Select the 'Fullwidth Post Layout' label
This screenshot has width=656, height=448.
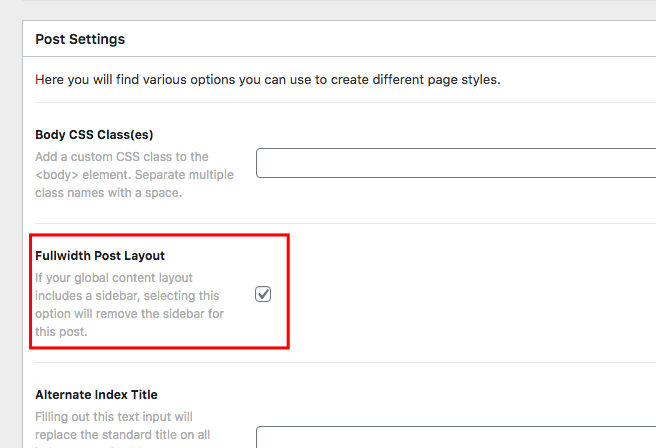[x=100, y=255]
